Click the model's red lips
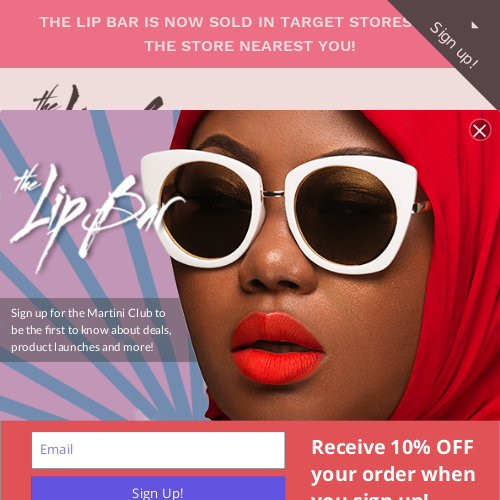Screen dimensions: 500x500 (277, 347)
